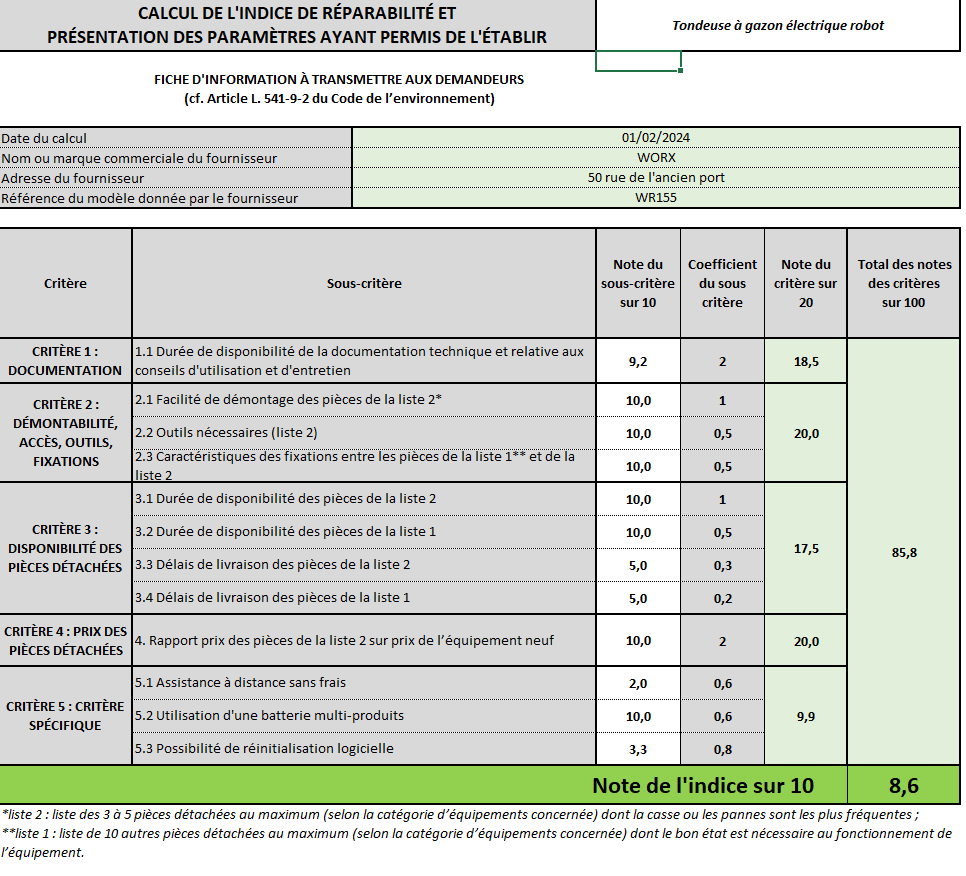
Task: Select coefficient "2" in row 1.1
Action: pyautogui.click(x=722, y=362)
